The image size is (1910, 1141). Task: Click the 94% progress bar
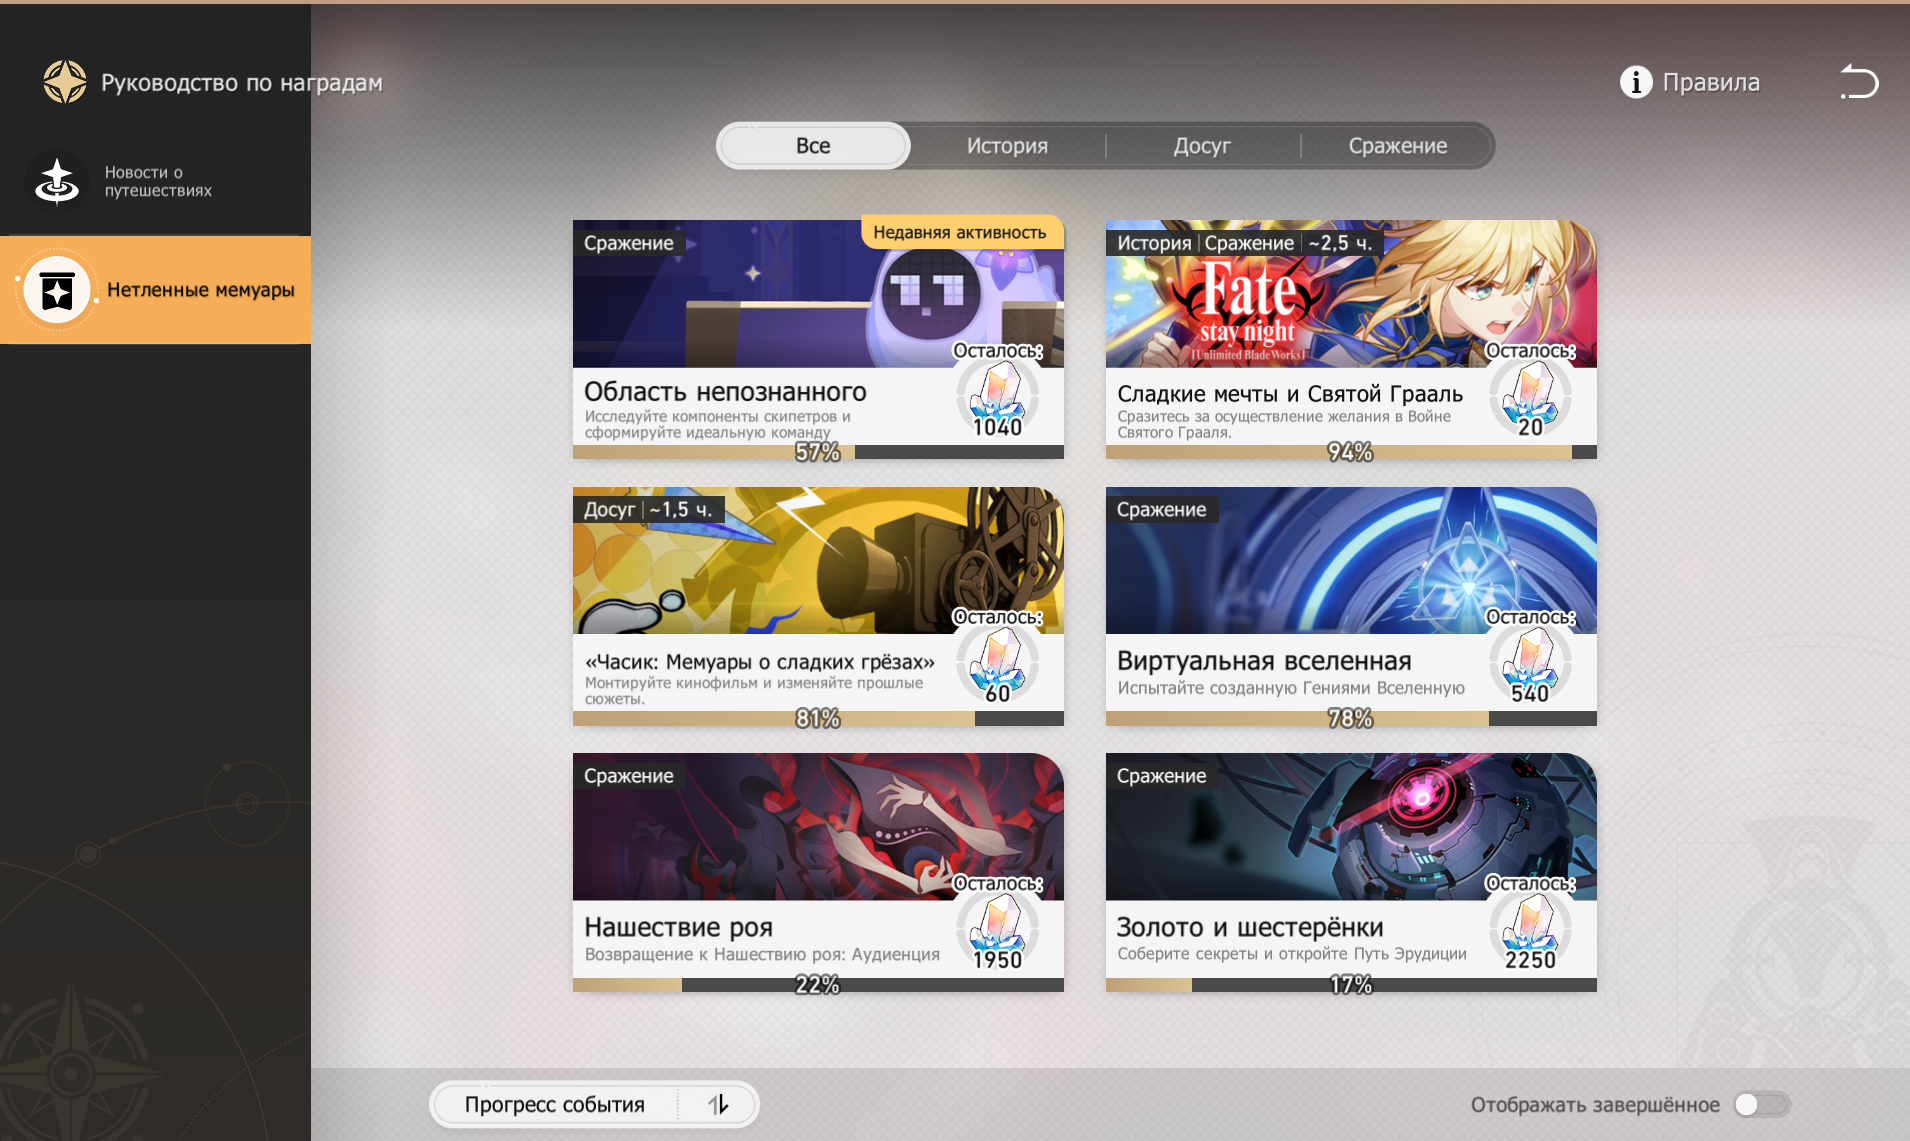click(1351, 452)
